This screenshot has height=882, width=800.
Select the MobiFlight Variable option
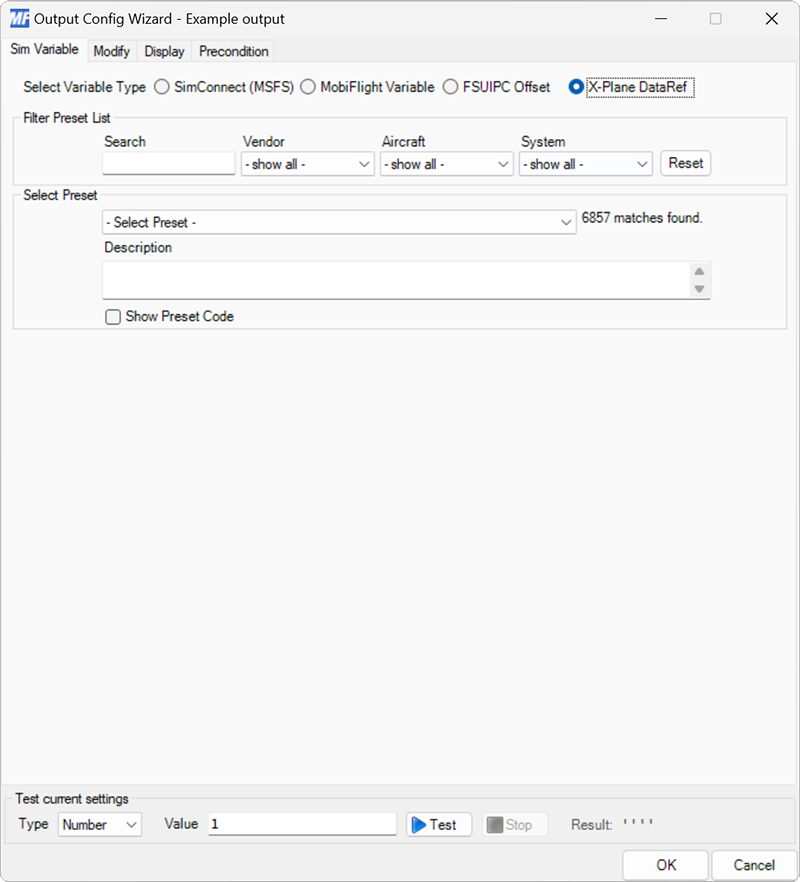pos(308,87)
